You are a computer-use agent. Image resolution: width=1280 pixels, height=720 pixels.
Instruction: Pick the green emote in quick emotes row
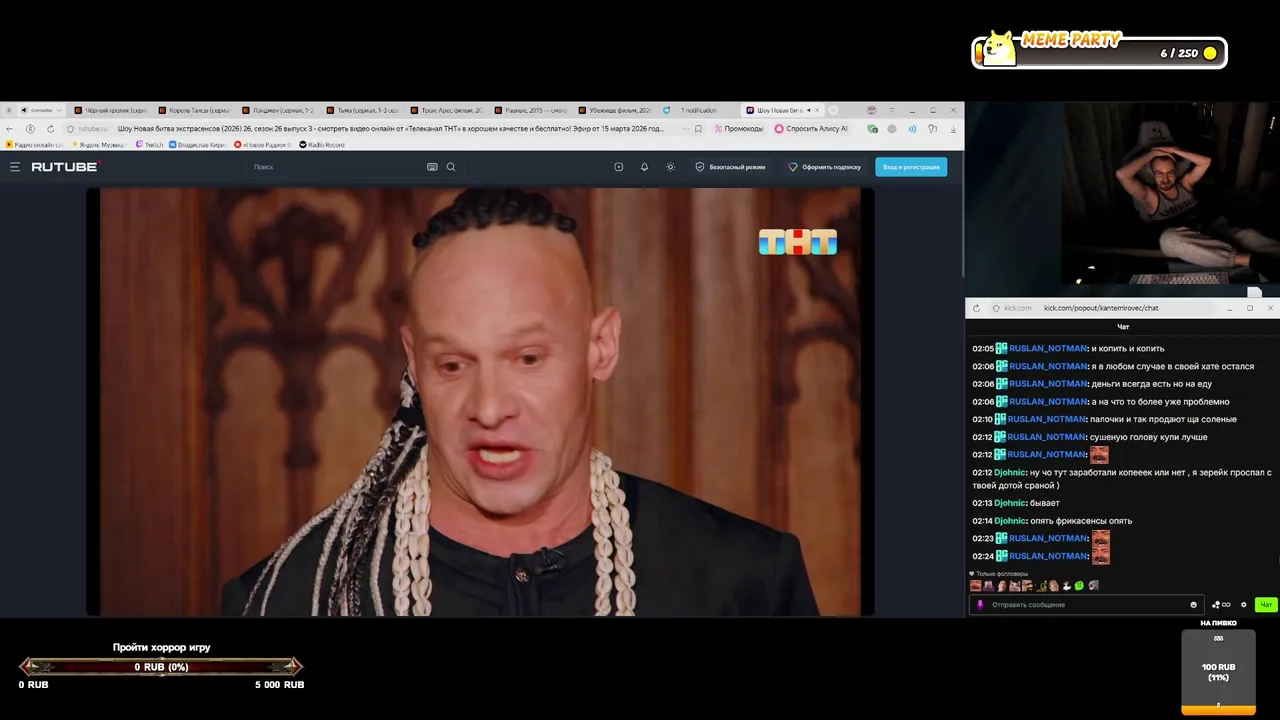(x=1078, y=585)
